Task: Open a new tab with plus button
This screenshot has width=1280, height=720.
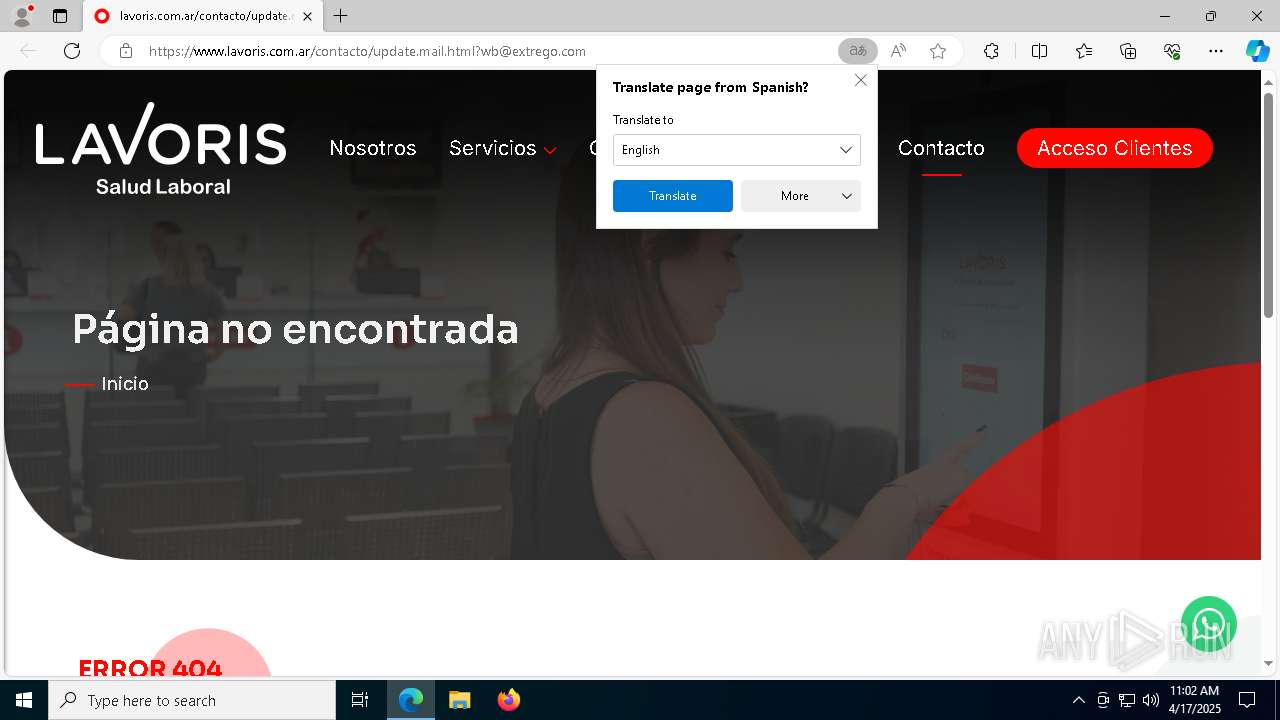Action: (341, 16)
